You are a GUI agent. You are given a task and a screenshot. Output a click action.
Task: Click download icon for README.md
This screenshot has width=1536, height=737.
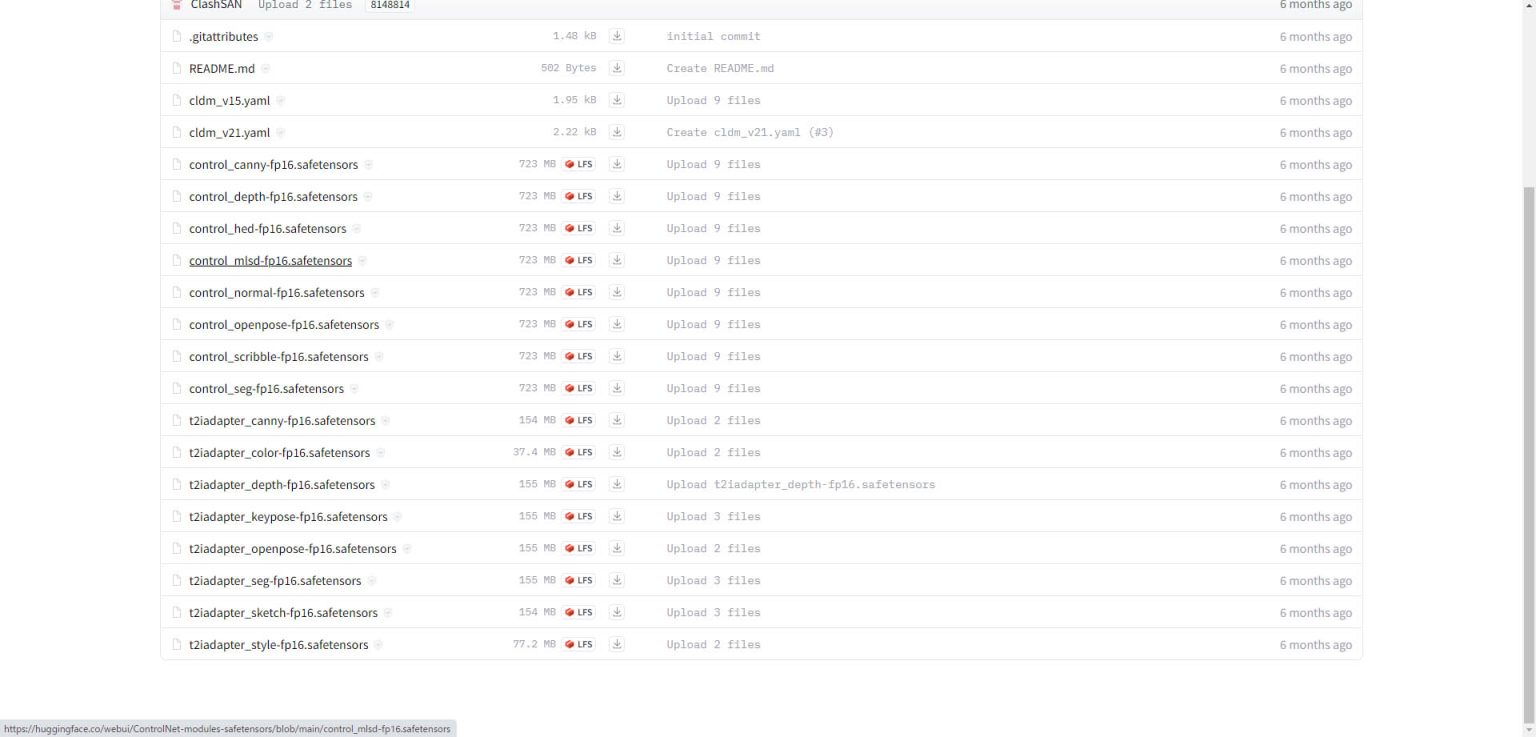617,68
